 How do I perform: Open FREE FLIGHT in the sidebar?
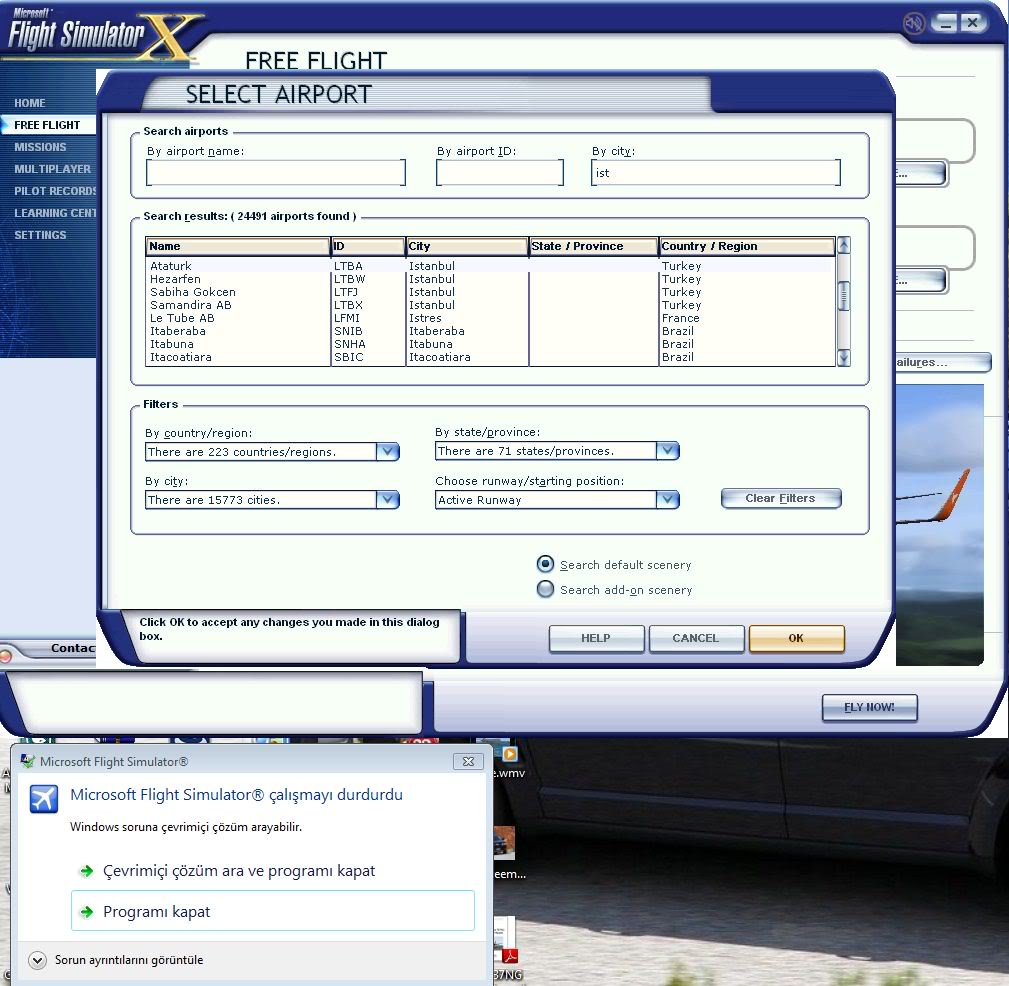(47, 125)
